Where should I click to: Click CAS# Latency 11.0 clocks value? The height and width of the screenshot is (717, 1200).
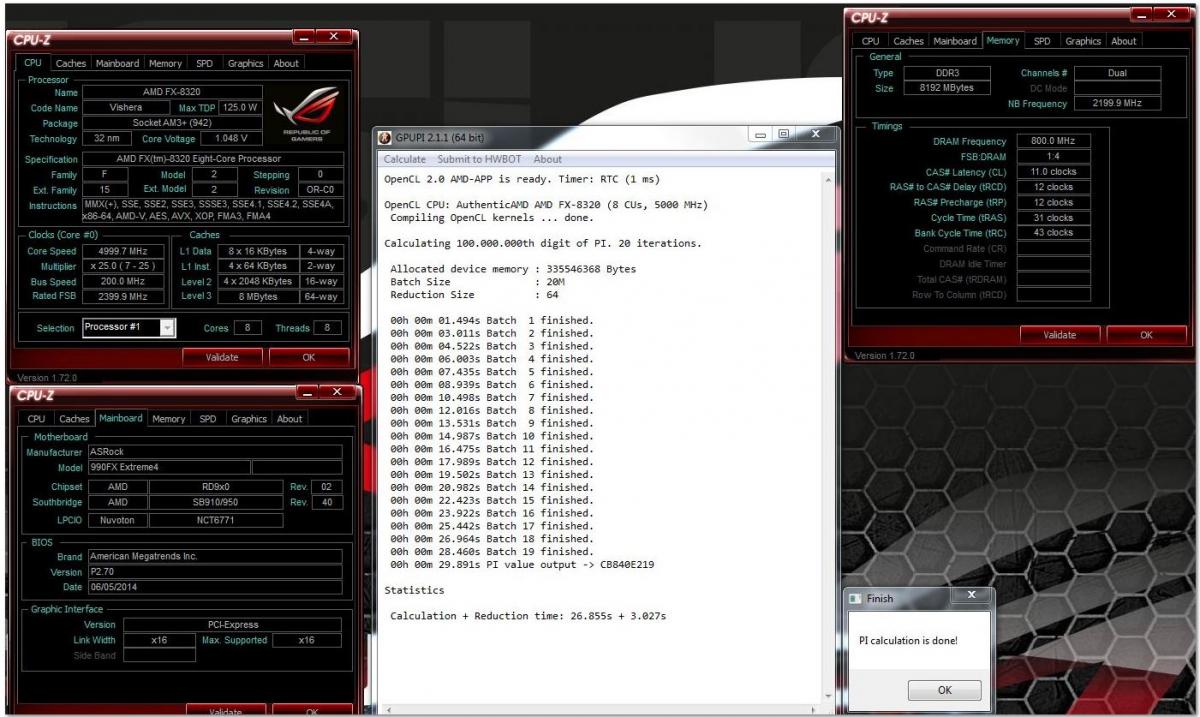[1053, 172]
